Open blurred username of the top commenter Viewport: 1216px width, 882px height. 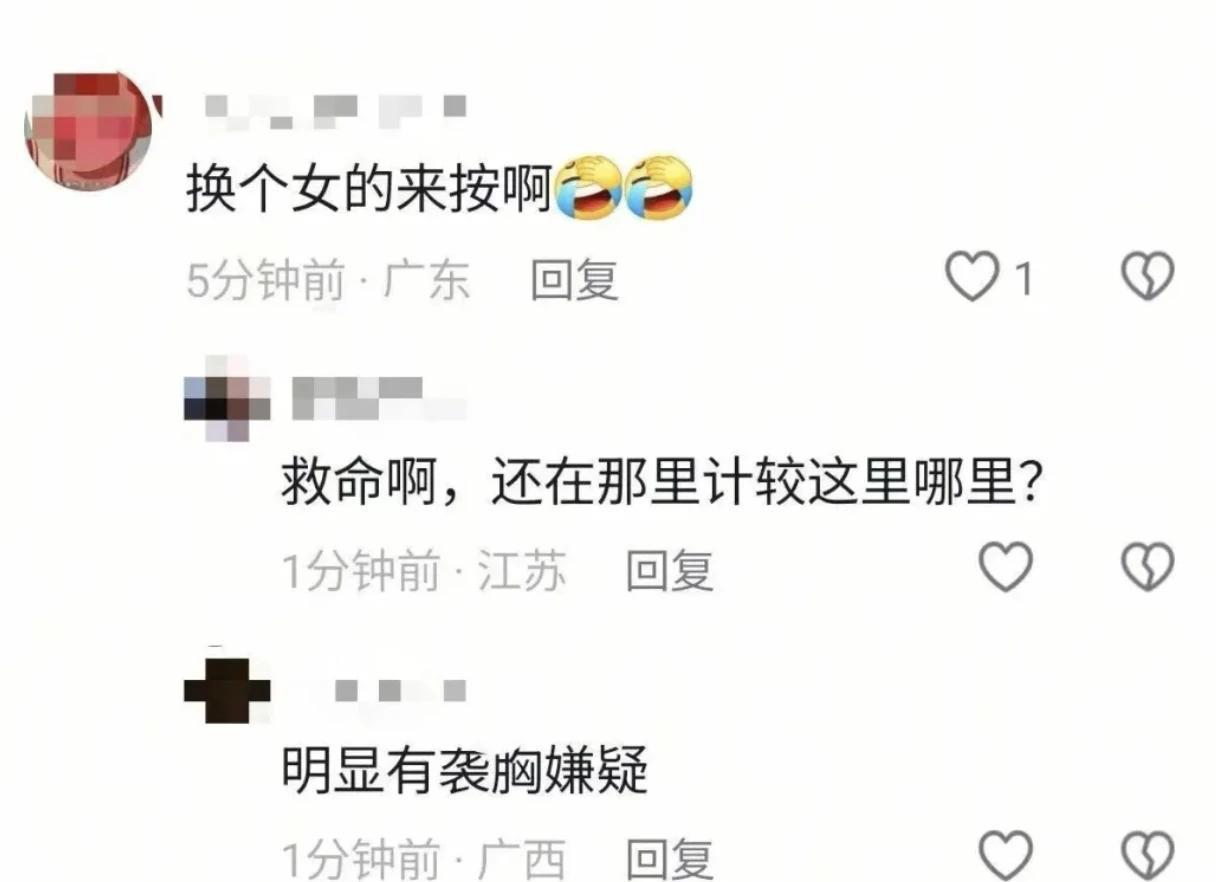335,108
